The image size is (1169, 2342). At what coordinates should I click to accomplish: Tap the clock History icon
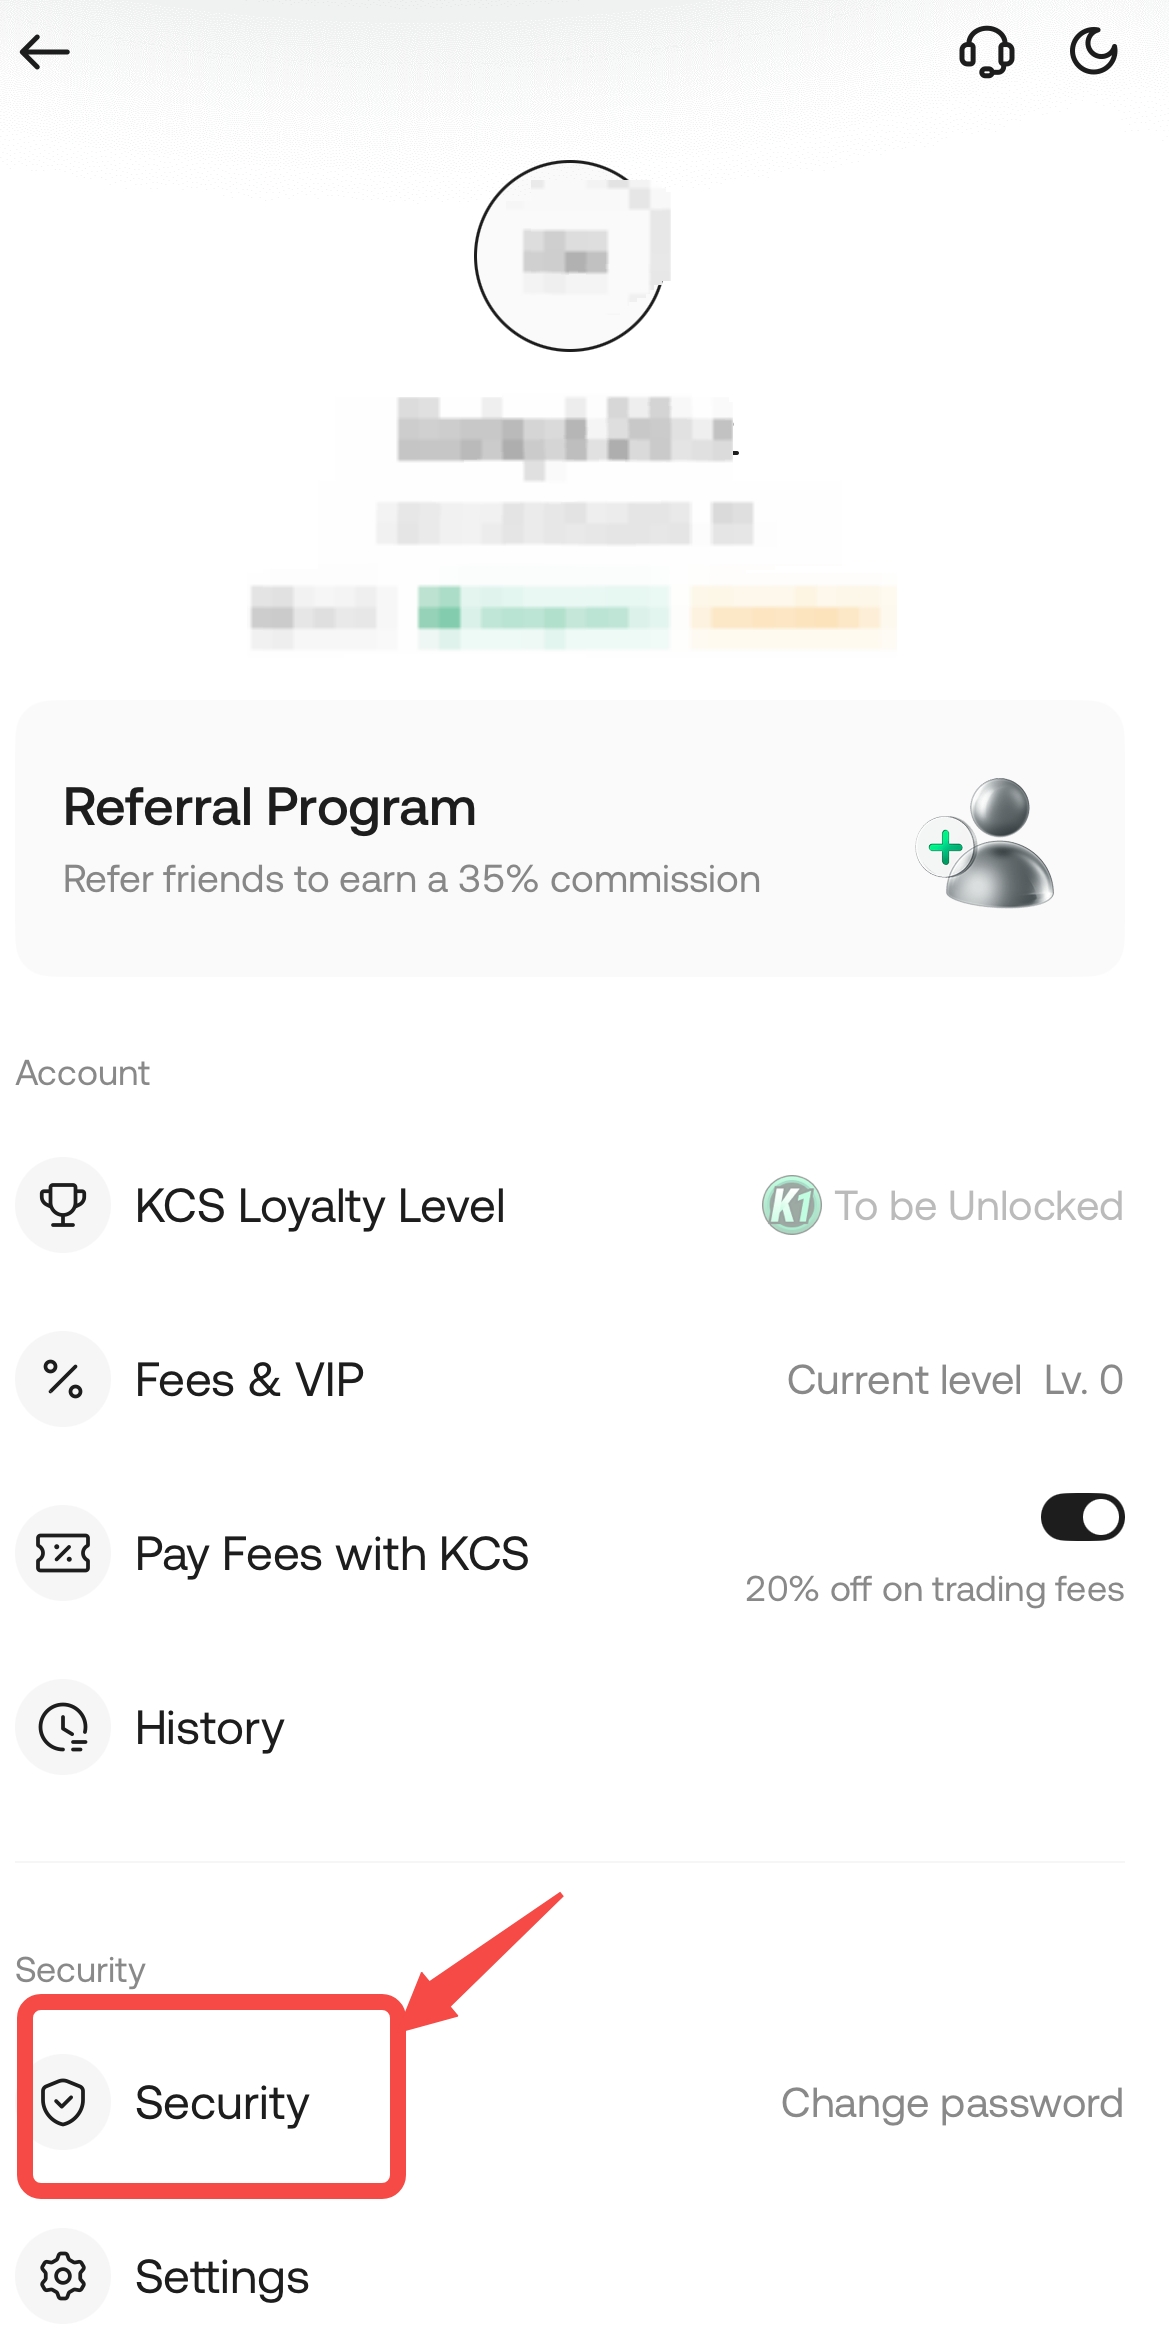pyautogui.click(x=63, y=1727)
